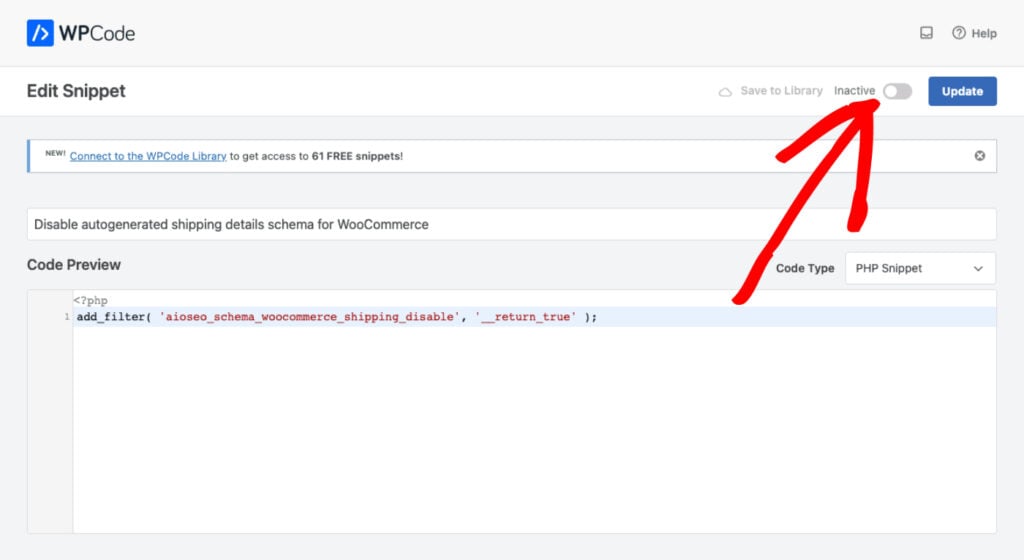Click the Edit Snippet page heading
The width and height of the screenshot is (1024, 560).
point(76,91)
